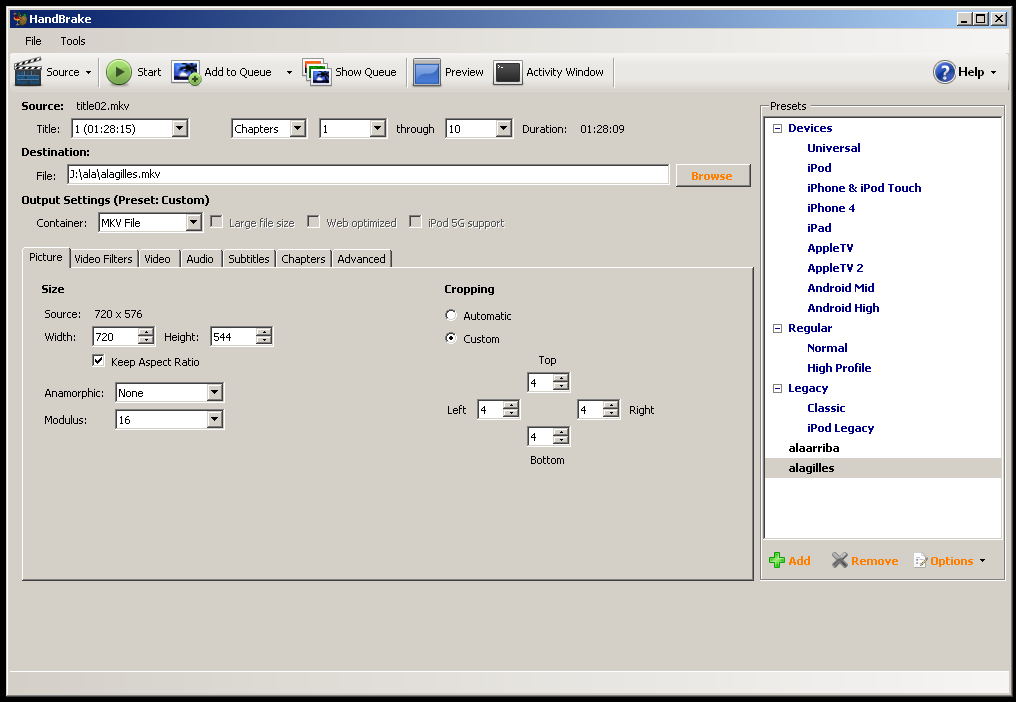
Task: Click the Add to Queue icon
Action: point(186,72)
